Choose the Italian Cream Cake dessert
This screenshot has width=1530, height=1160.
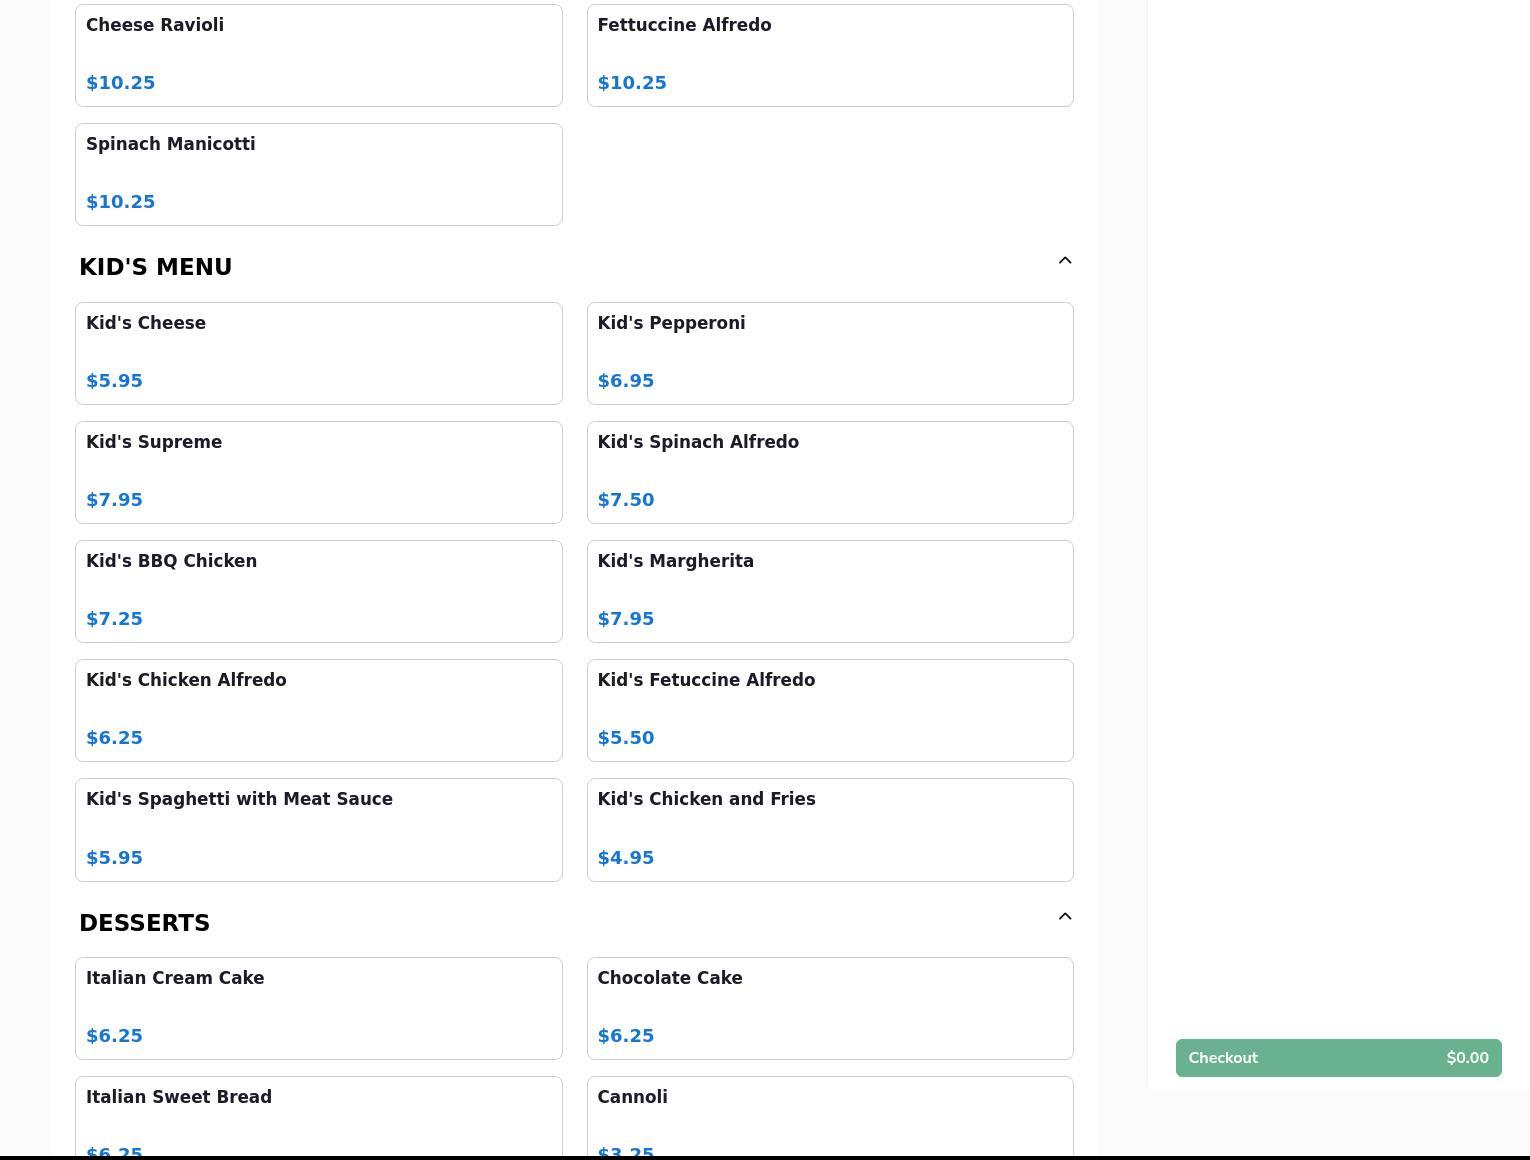[318, 1008]
